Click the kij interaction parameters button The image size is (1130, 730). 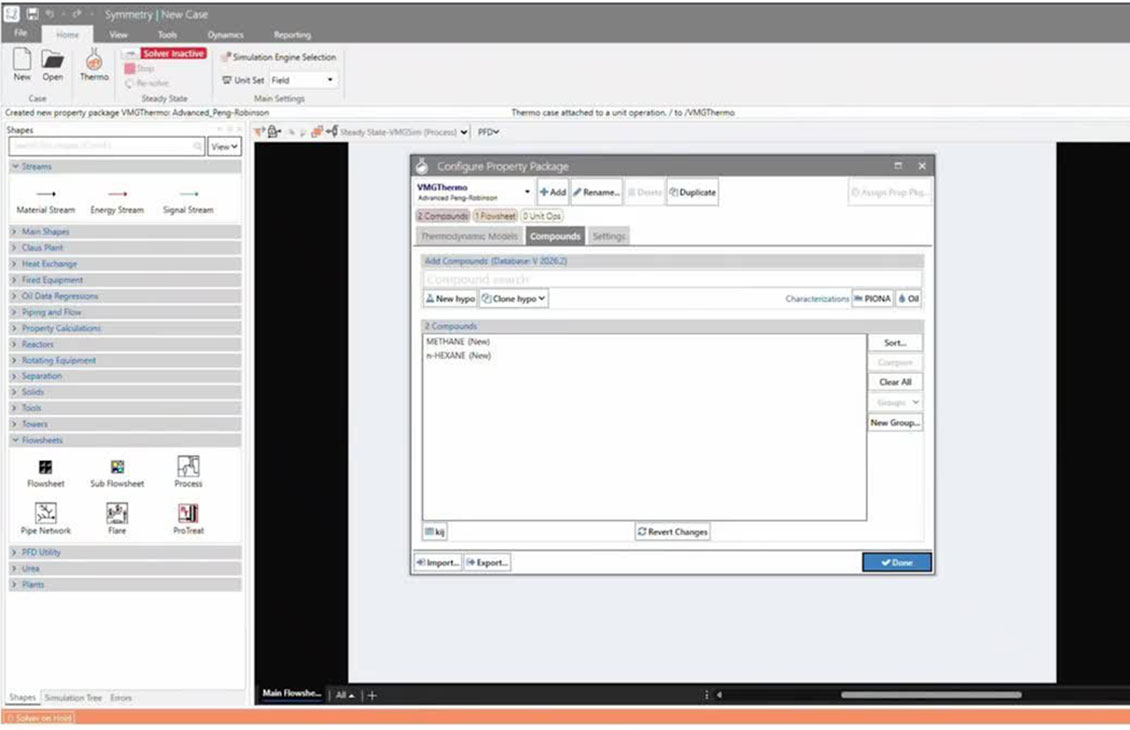435,532
